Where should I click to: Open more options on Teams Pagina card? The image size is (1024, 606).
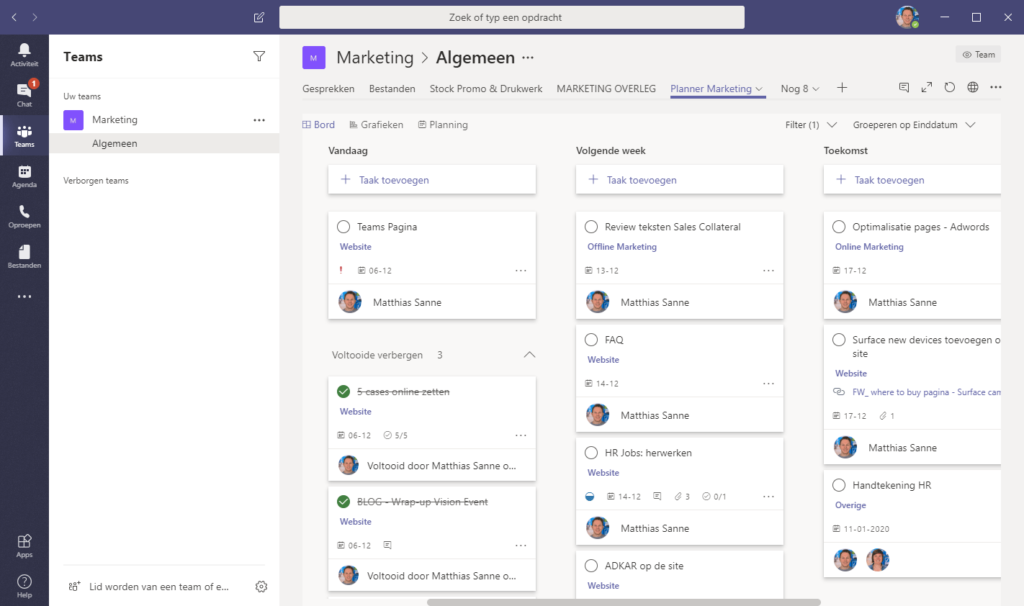(x=520, y=270)
